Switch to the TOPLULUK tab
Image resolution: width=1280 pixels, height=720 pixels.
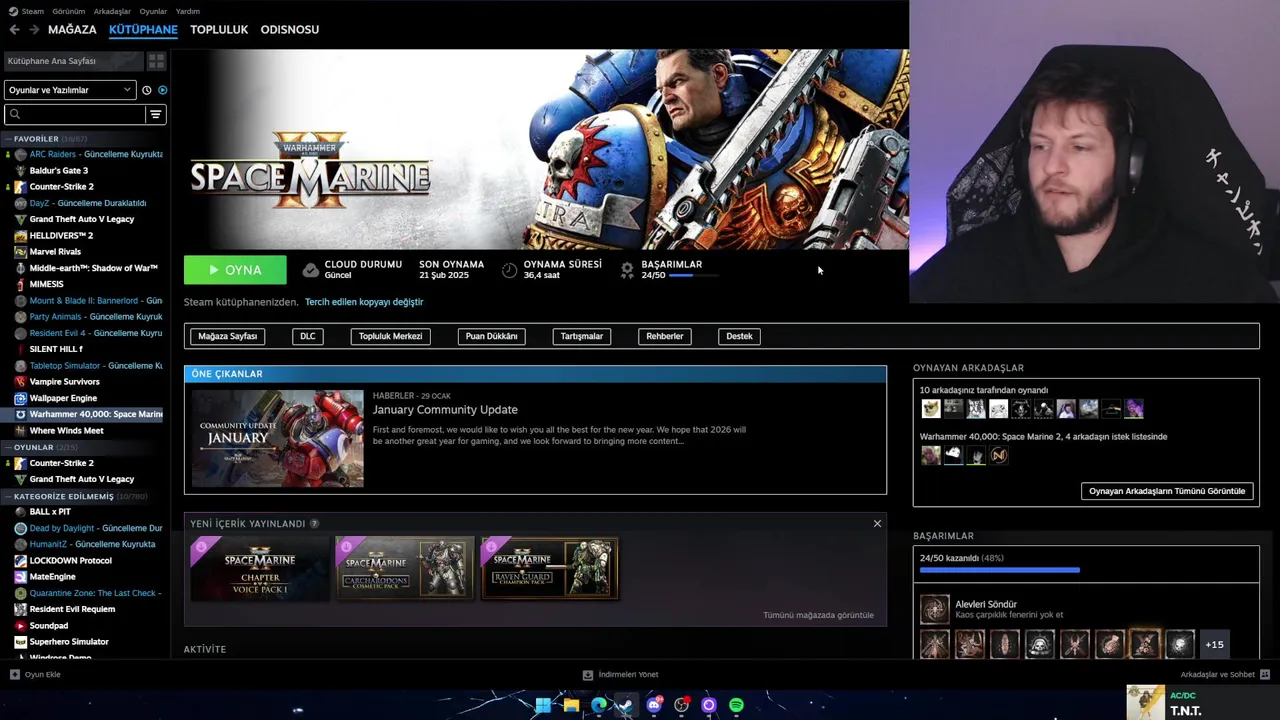(219, 30)
